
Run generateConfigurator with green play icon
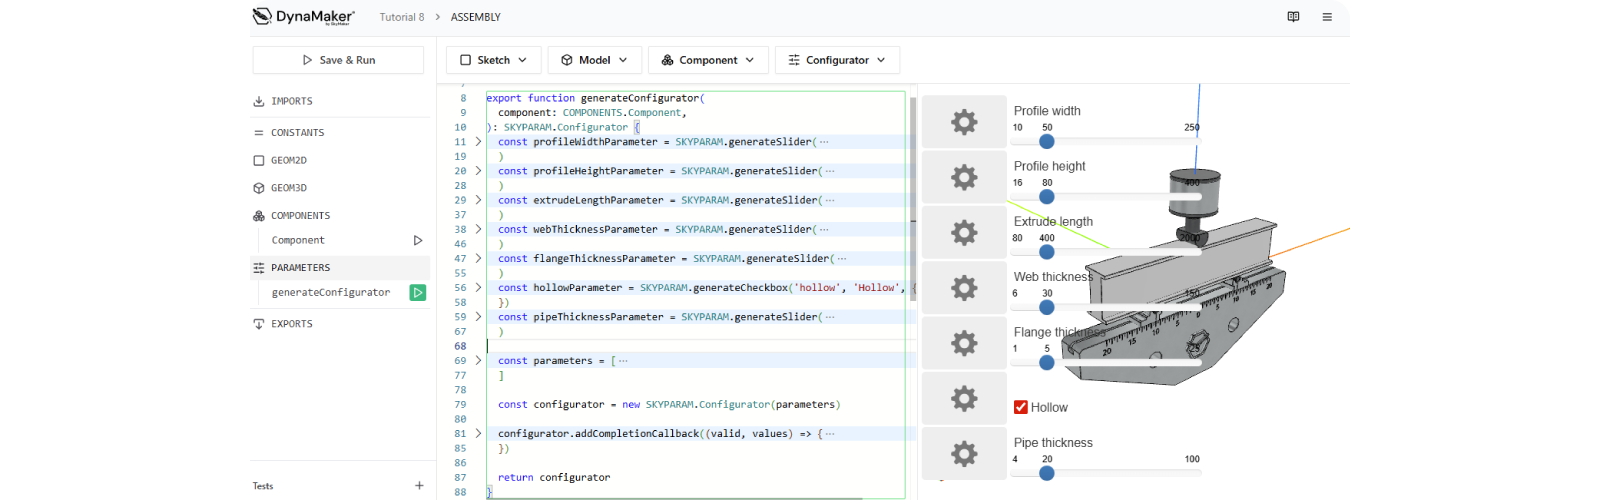point(418,293)
